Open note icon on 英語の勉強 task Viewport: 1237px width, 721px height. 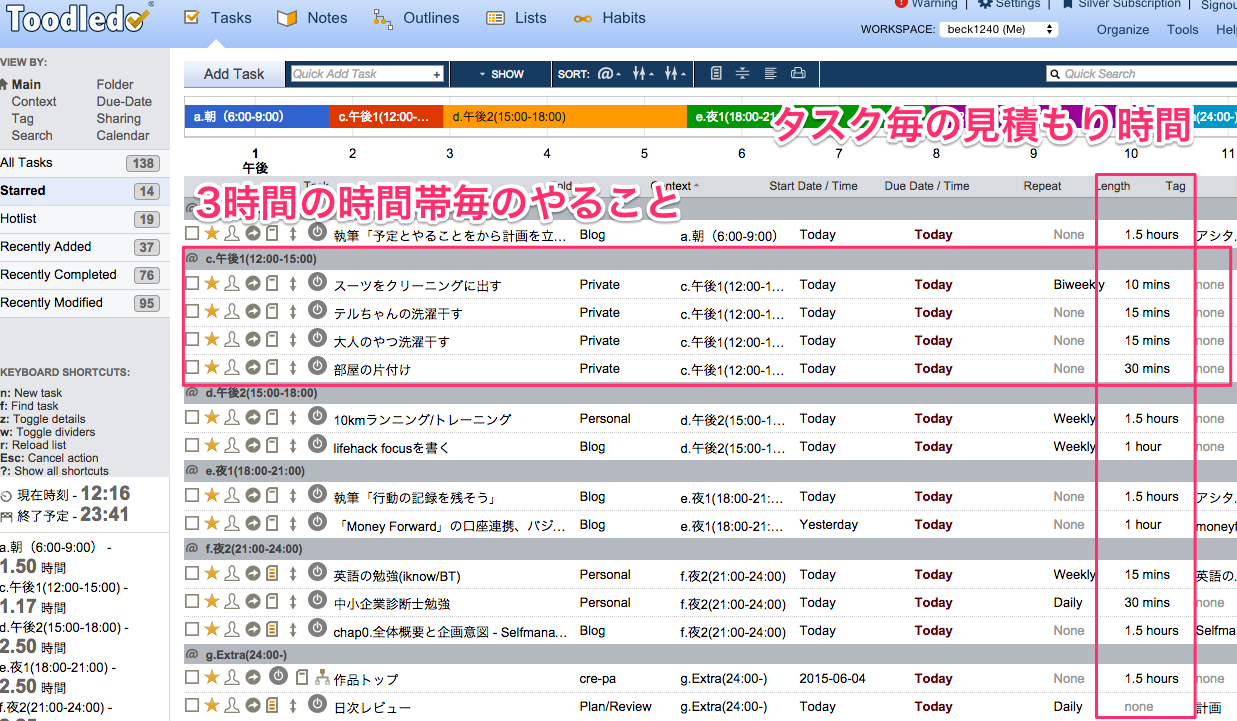272,575
